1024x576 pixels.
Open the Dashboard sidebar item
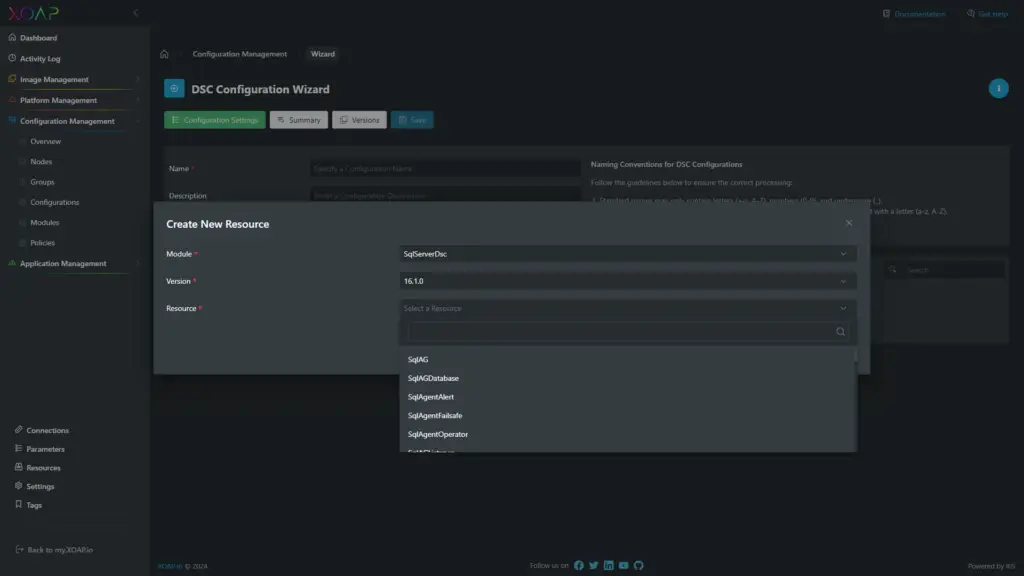click(x=38, y=38)
